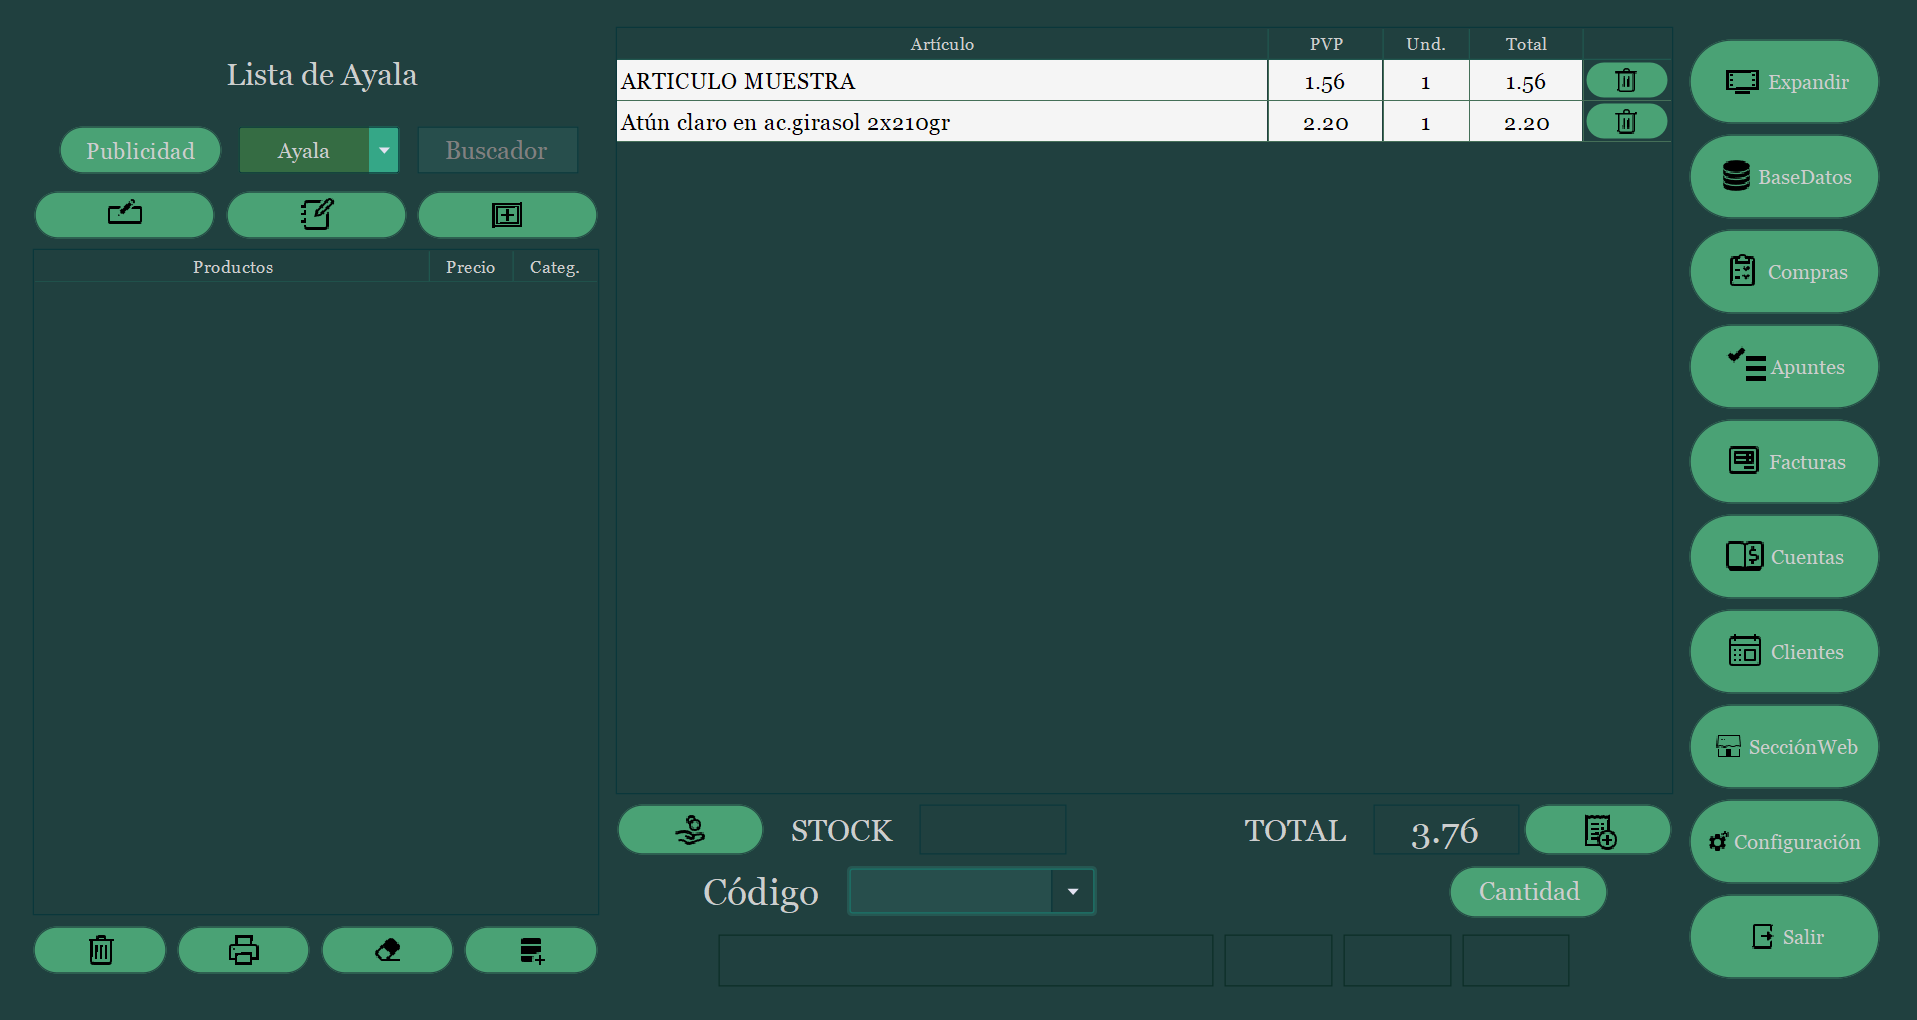The image size is (1917, 1020).
Task: Click the add-box plus icon button
Action: pos(507,215)
